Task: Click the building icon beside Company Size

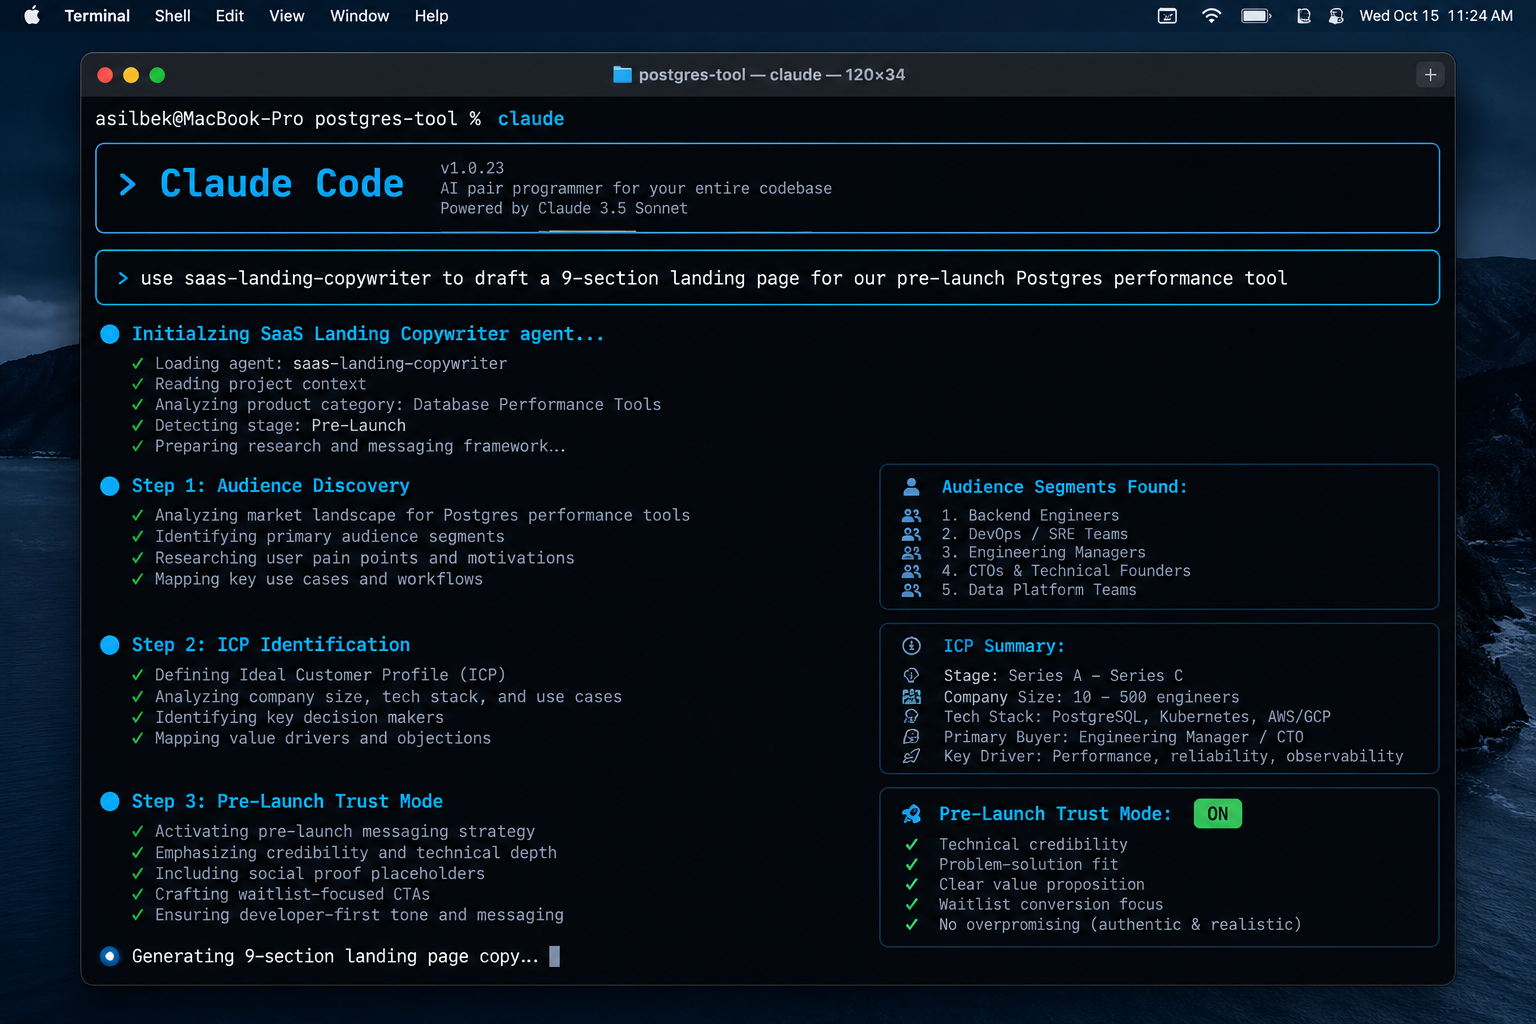Action: pyautogui.click(x=911, y=697)
